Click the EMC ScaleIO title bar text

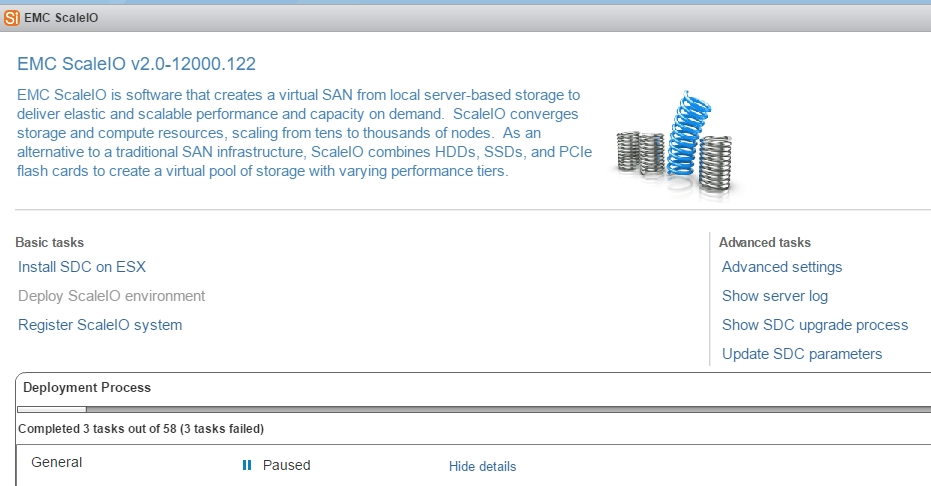click(x=61, y=18)
